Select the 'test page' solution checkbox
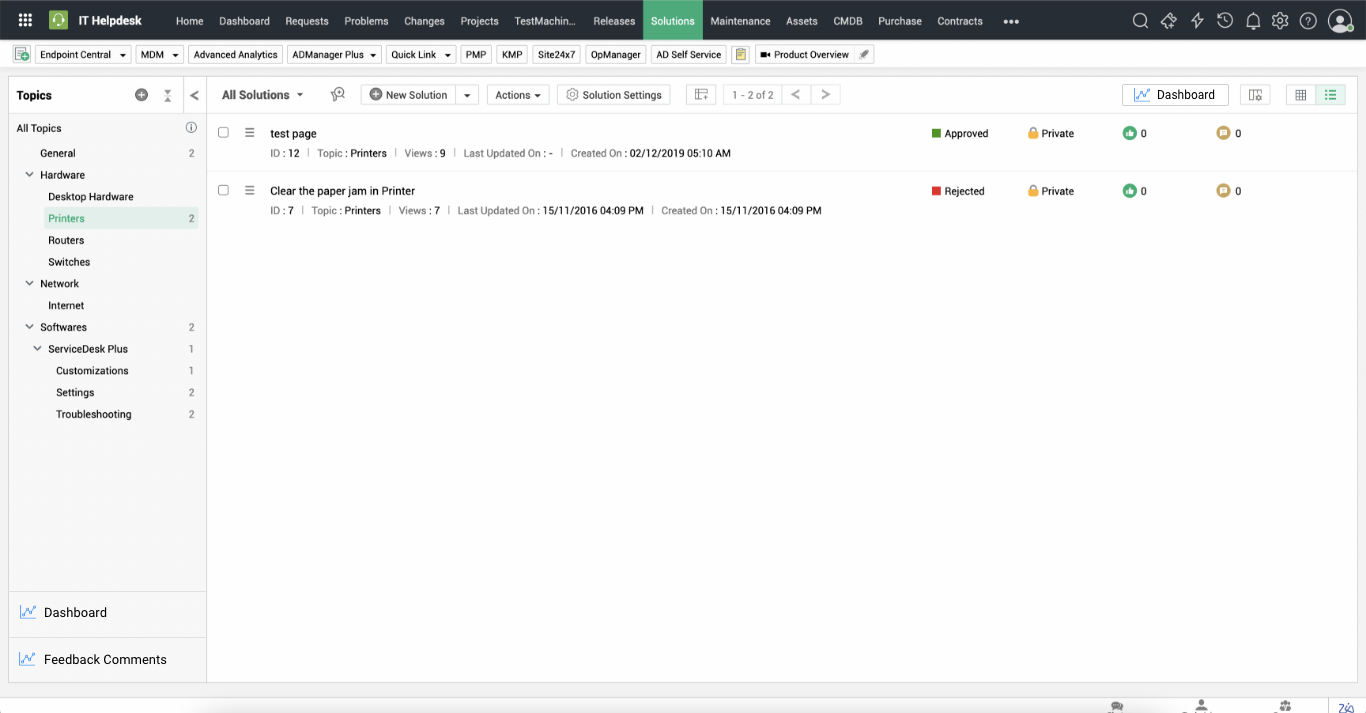The image size is (1366, 713). [223, 133]
